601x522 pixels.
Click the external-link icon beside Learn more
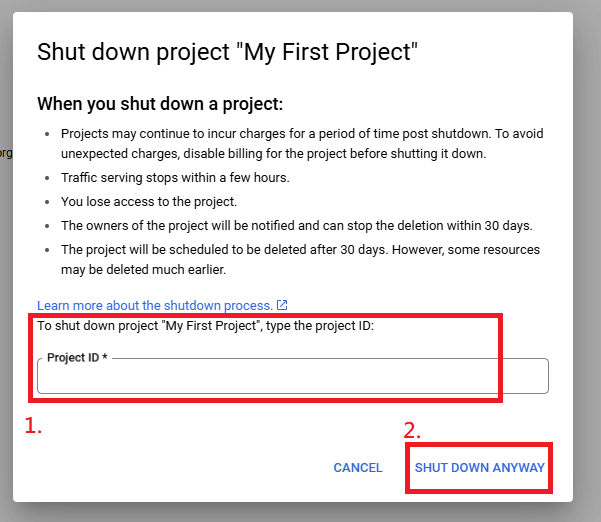pos(282,305)
